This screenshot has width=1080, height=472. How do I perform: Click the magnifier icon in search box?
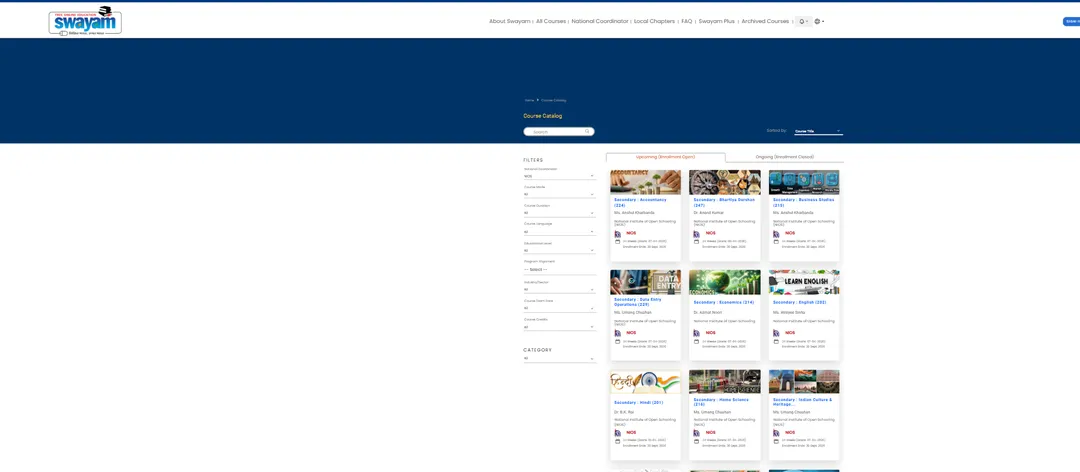[588, 131]
